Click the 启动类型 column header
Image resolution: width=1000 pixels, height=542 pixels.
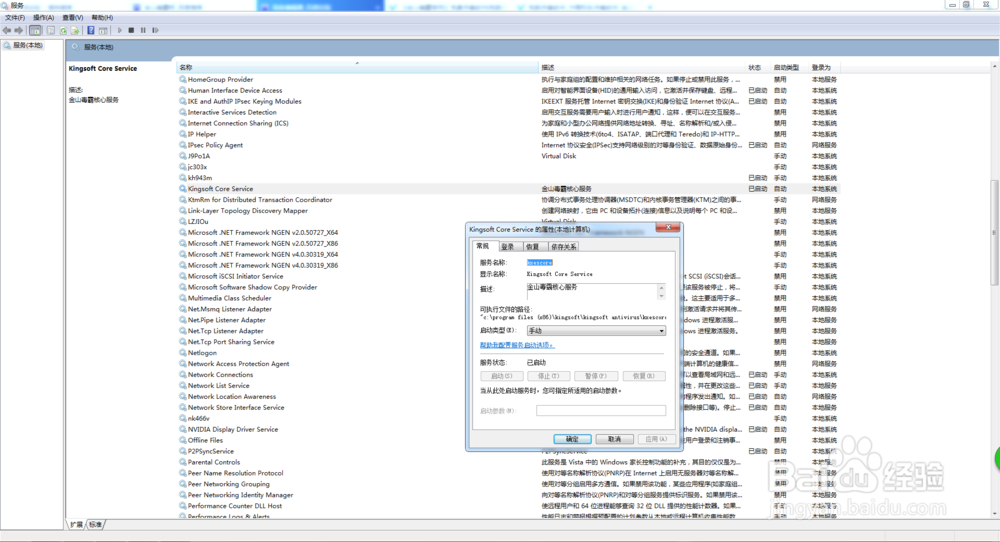pyautogui.click(x=789, y=67)
